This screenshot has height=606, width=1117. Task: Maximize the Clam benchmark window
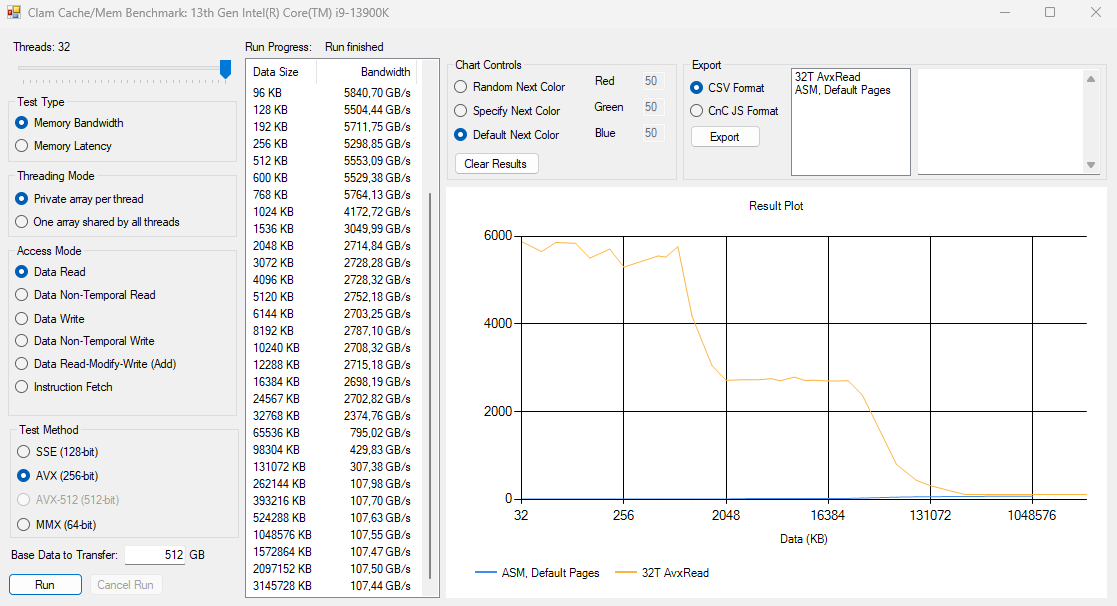pyautogui.click(x=1049, y=12)
